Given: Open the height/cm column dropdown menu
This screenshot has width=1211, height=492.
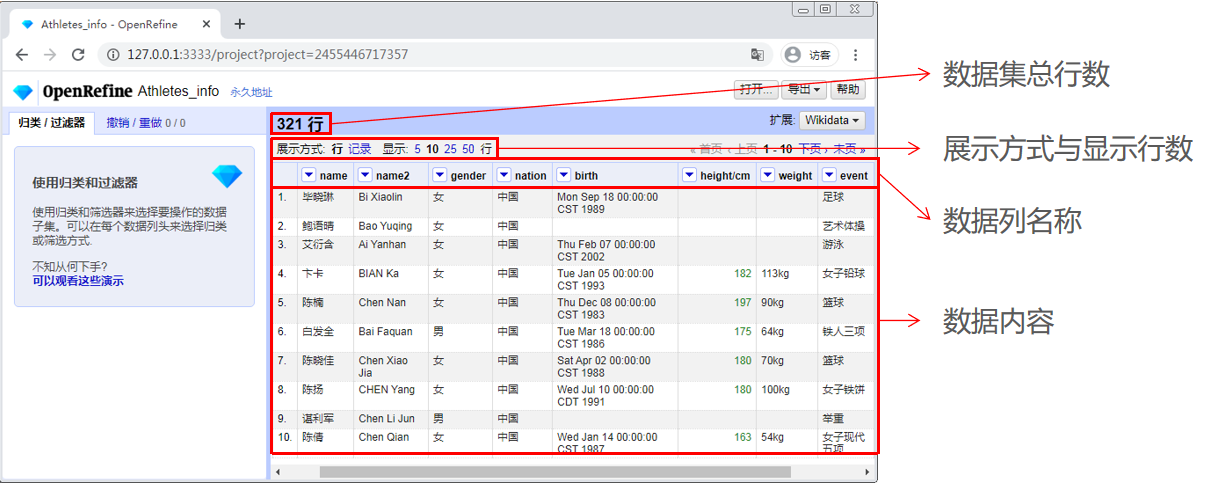Looking at the screenshot, I should point(689,175).
